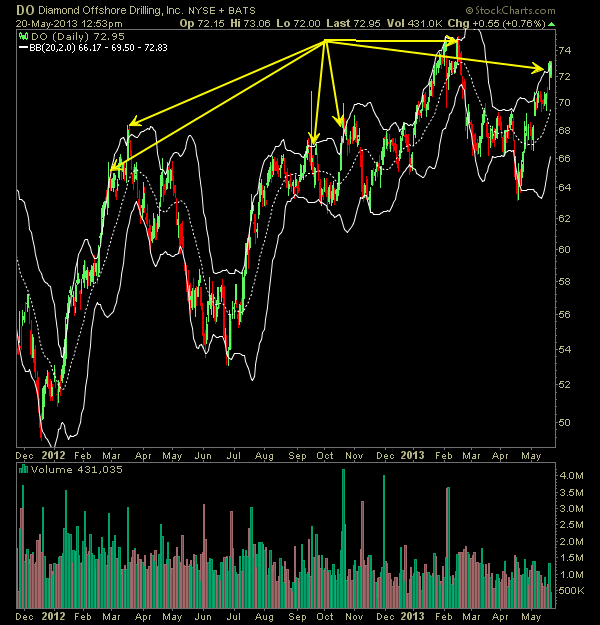
Task: Click the 'Last 72.95' price value
Action: 353,24
